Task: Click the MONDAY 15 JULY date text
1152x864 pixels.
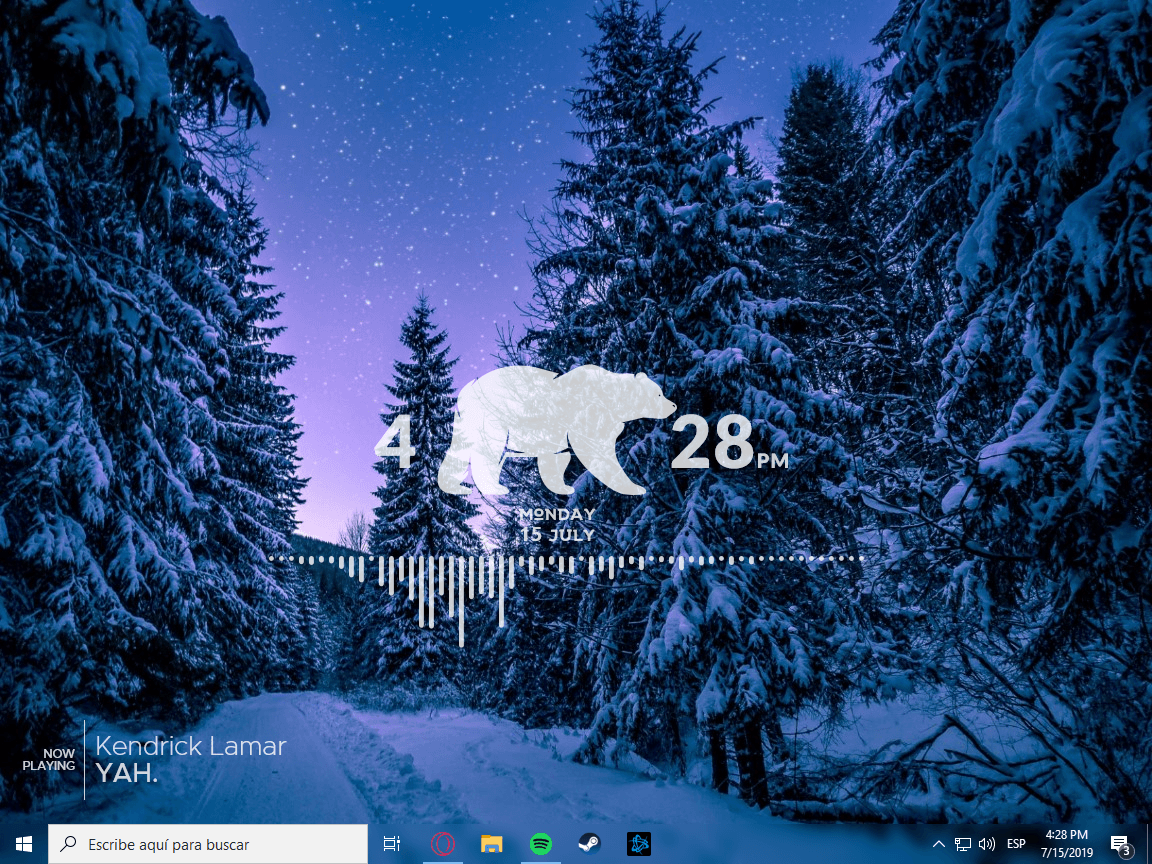Action: (557, 525)
